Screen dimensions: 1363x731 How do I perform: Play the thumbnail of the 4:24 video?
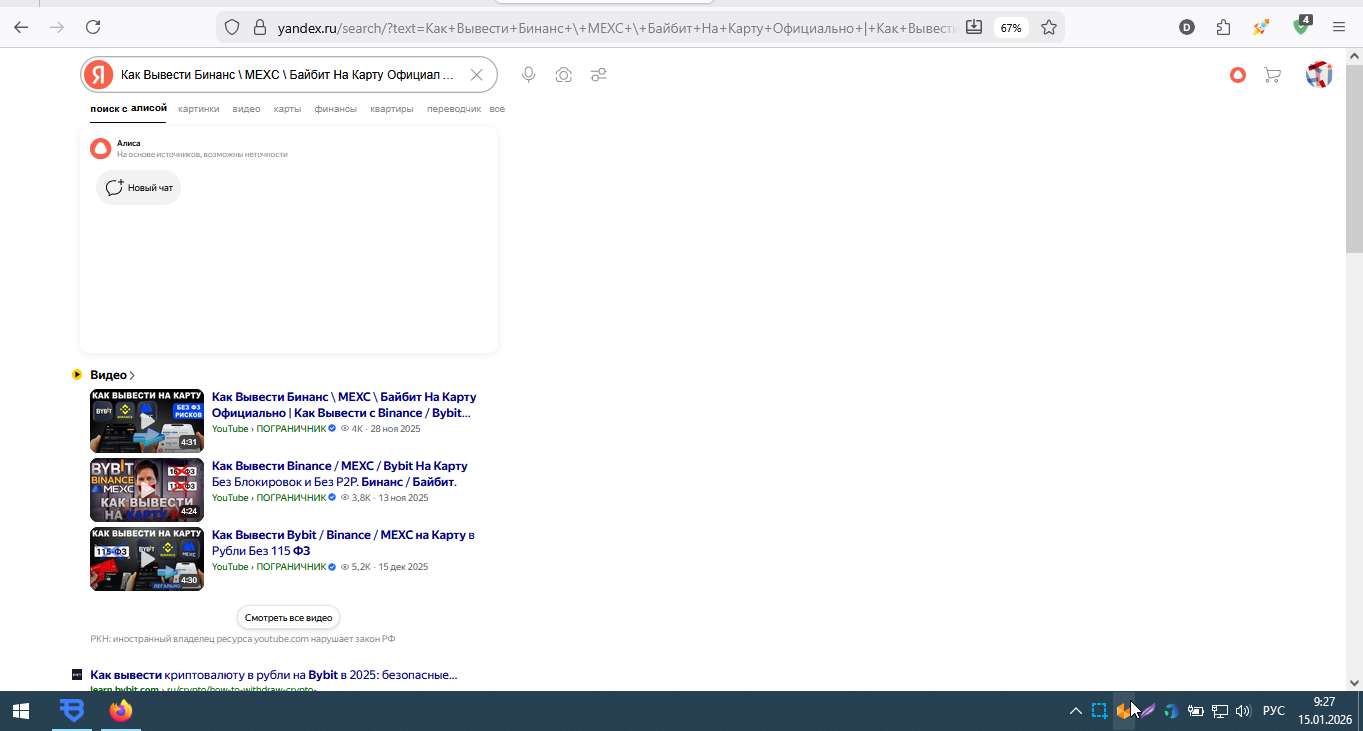tap(147, 490)
